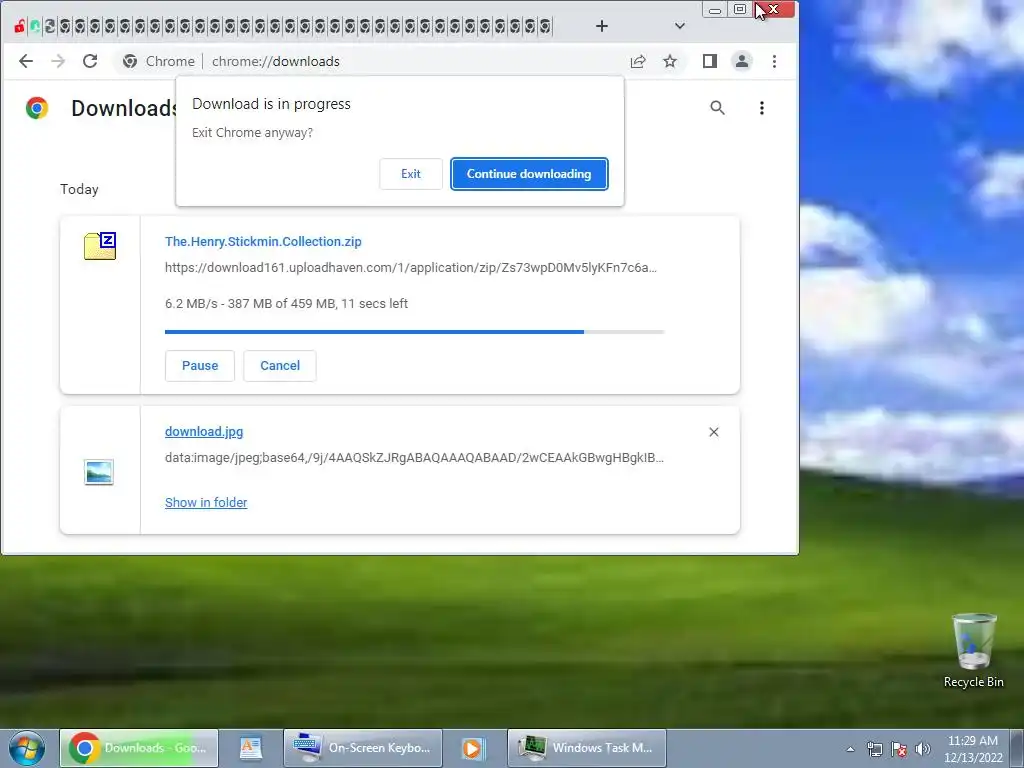The height and width of the screenshot is (768, 1024).
Task: Click the forward navigation arrow
Action: 58,61
